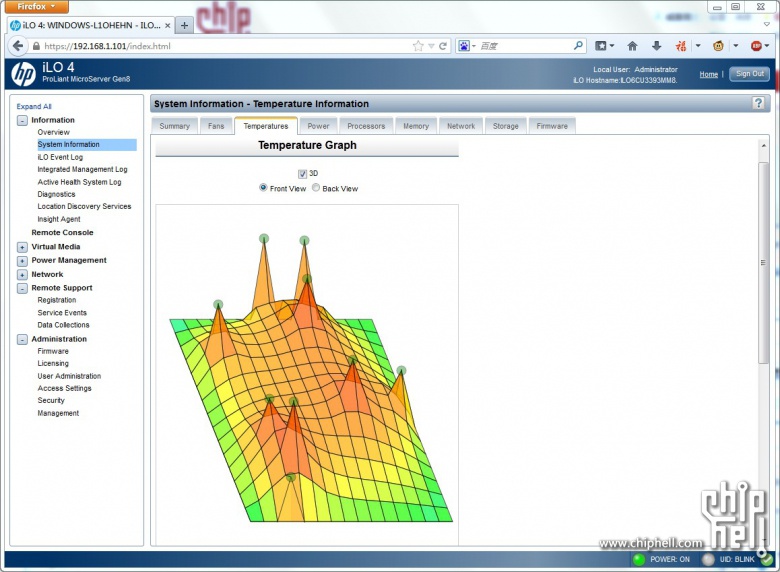Click the Firefox back arrow button
780x572 pixels.
point(18,46)
